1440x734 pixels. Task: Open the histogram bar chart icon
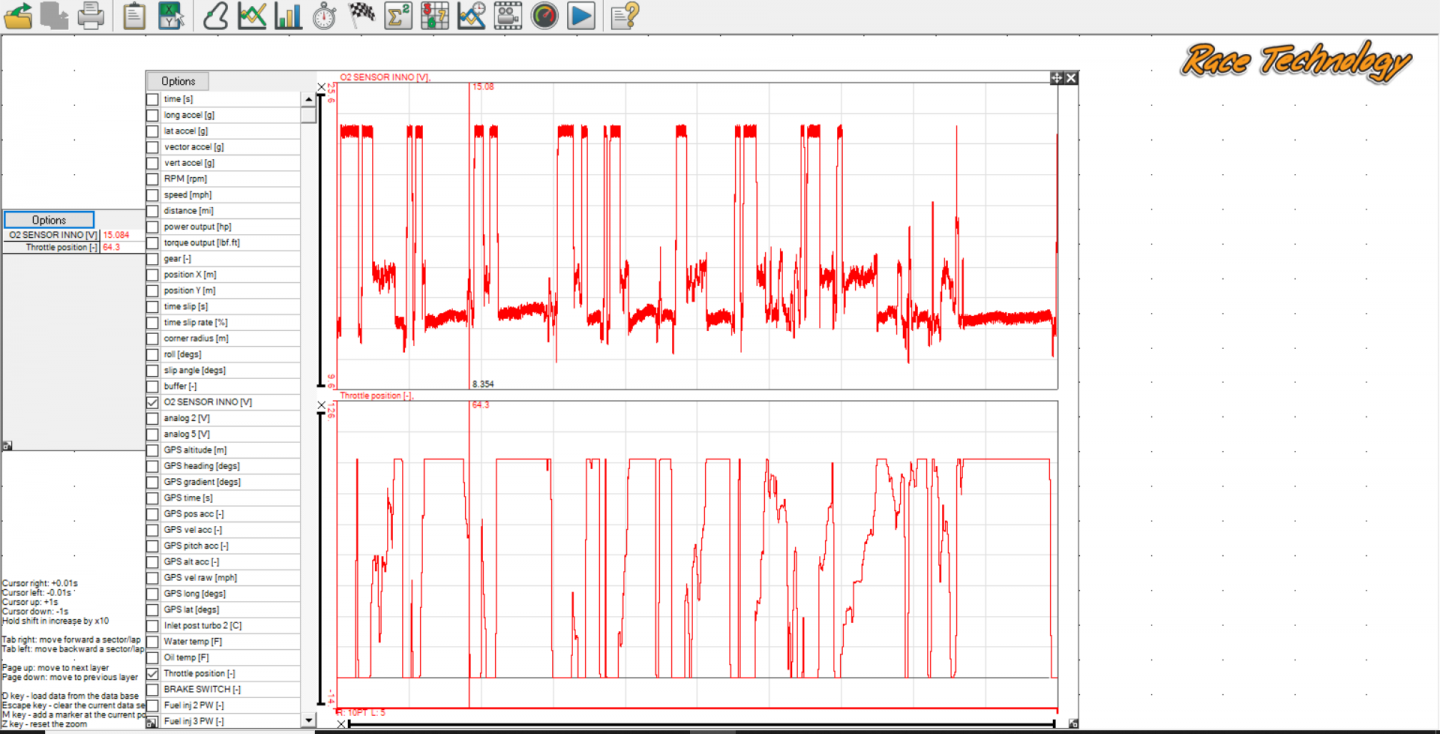click(x=288, y=15)
